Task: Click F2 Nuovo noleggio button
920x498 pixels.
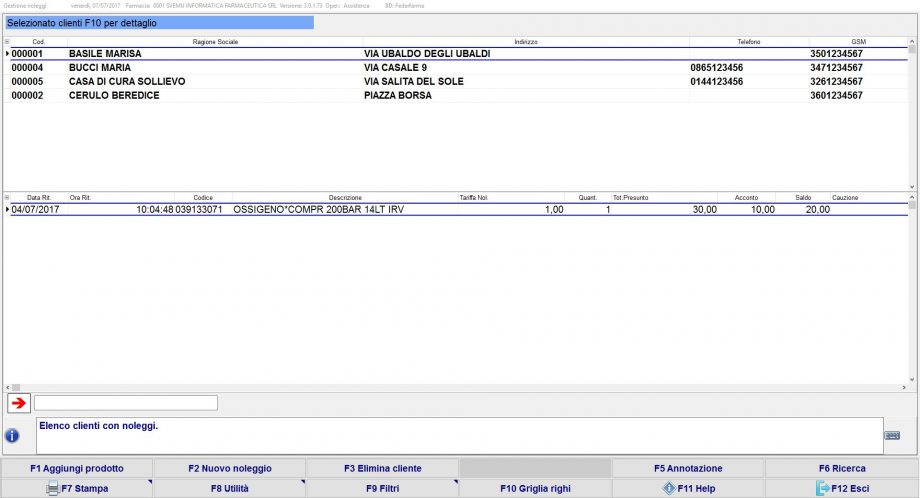Action: (230, 468)
